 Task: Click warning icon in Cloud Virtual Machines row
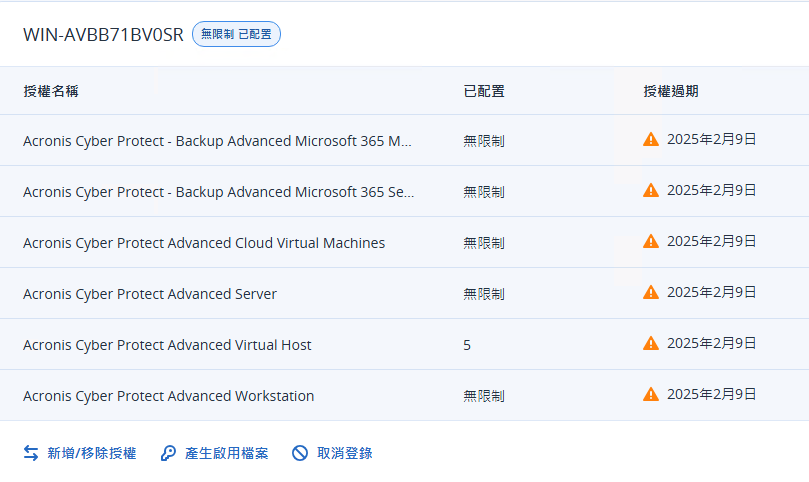(651, 242)
